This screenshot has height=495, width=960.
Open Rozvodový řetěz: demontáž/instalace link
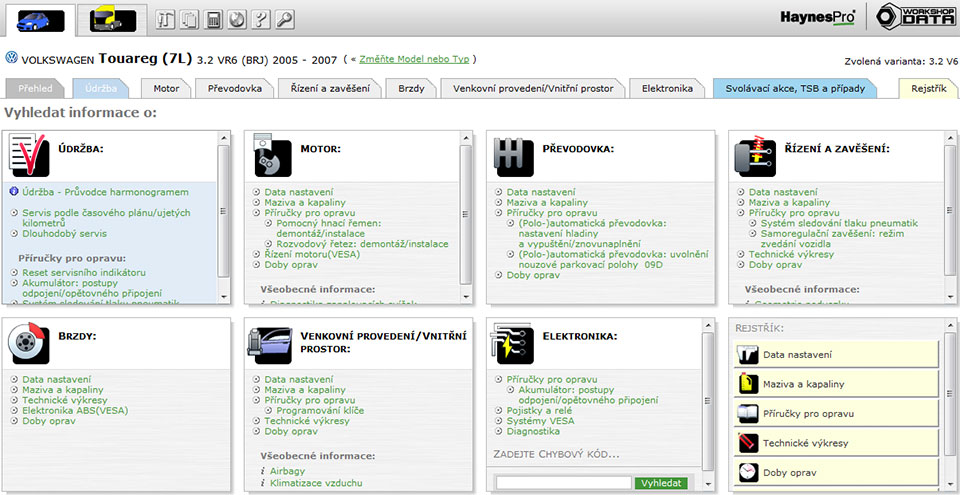362,244
